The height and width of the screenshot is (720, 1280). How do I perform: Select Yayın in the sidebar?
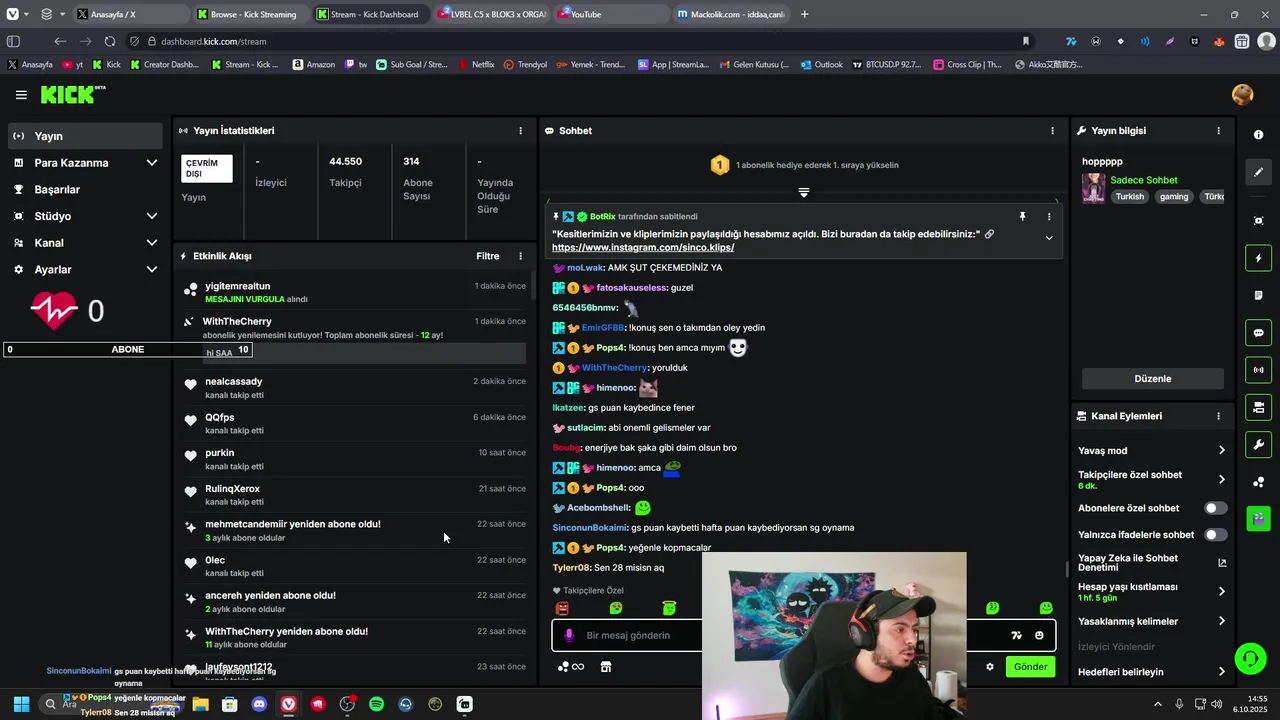pos(85,136)
